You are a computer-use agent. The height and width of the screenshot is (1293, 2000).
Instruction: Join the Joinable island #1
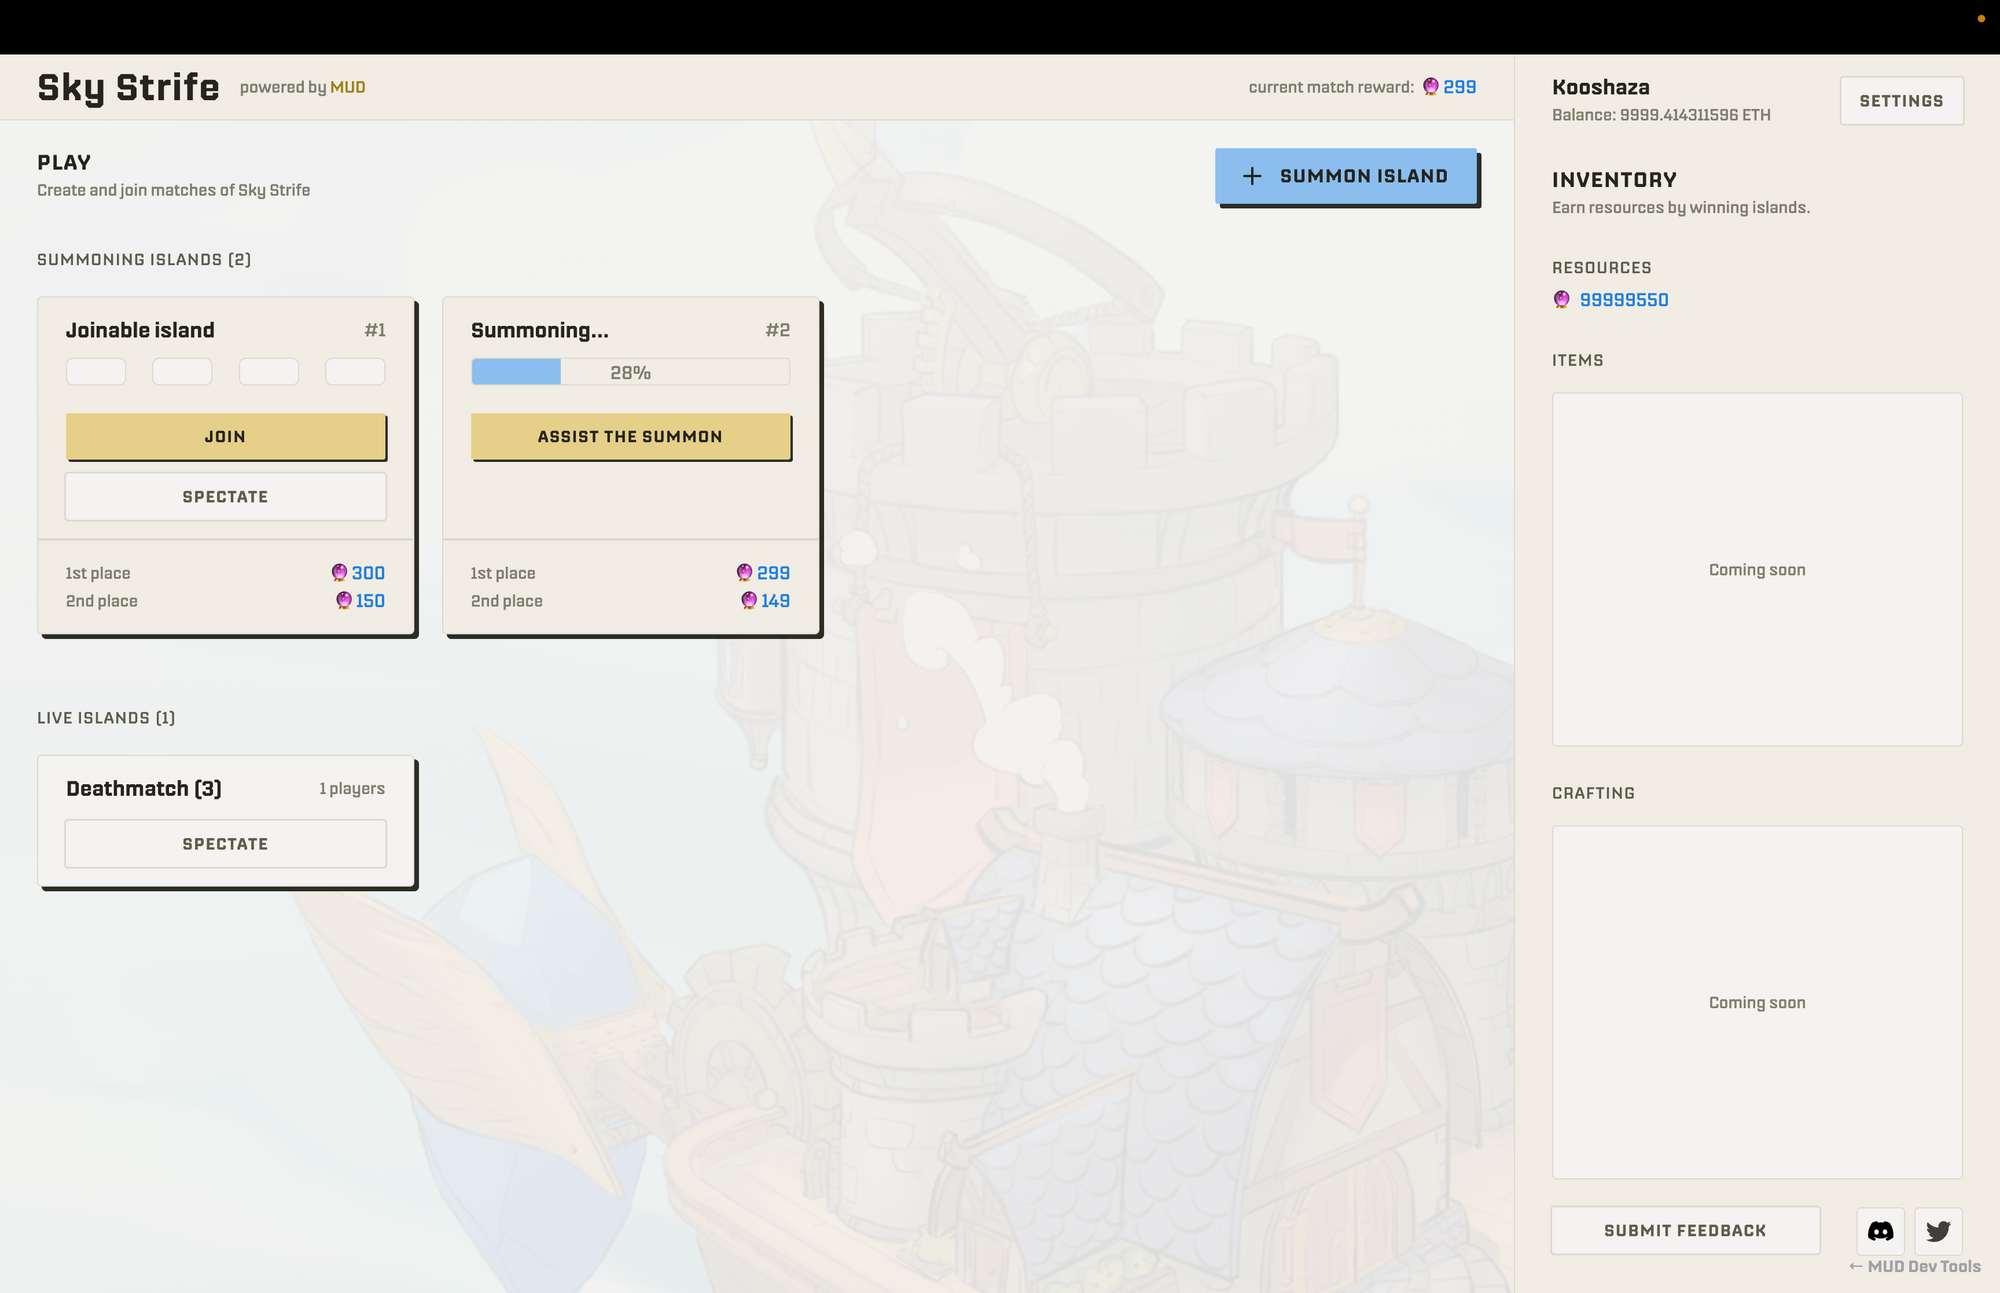point(226,437)
